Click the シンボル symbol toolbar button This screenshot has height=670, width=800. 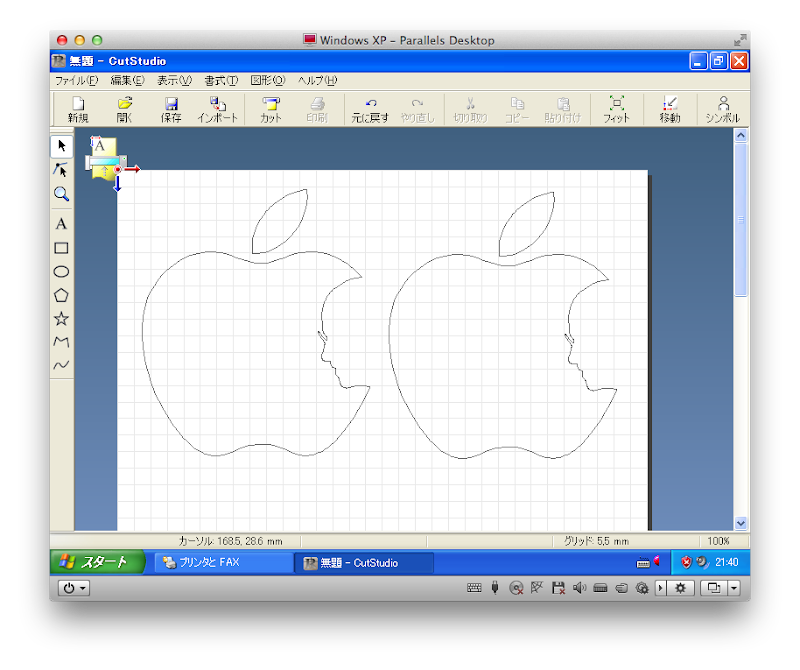point(722,109)
